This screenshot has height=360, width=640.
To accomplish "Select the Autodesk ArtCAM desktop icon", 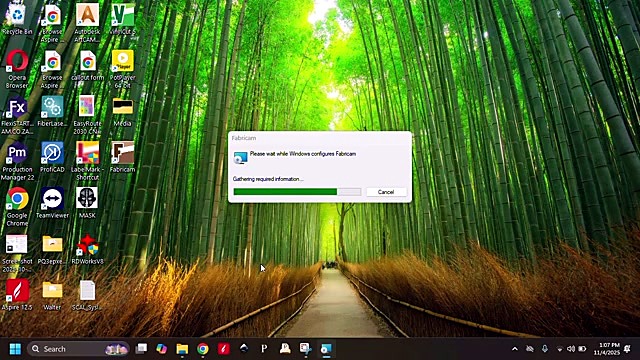I will [87, 22].
